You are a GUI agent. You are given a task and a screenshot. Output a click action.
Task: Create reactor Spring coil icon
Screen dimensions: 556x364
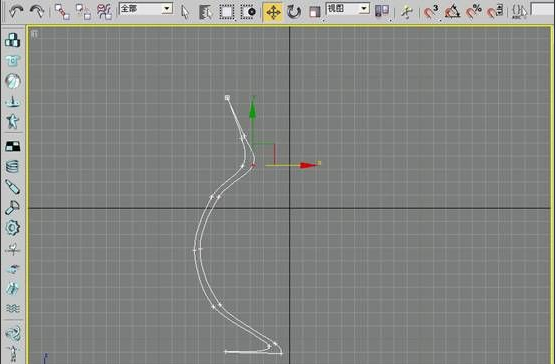[x=12, y=167]
